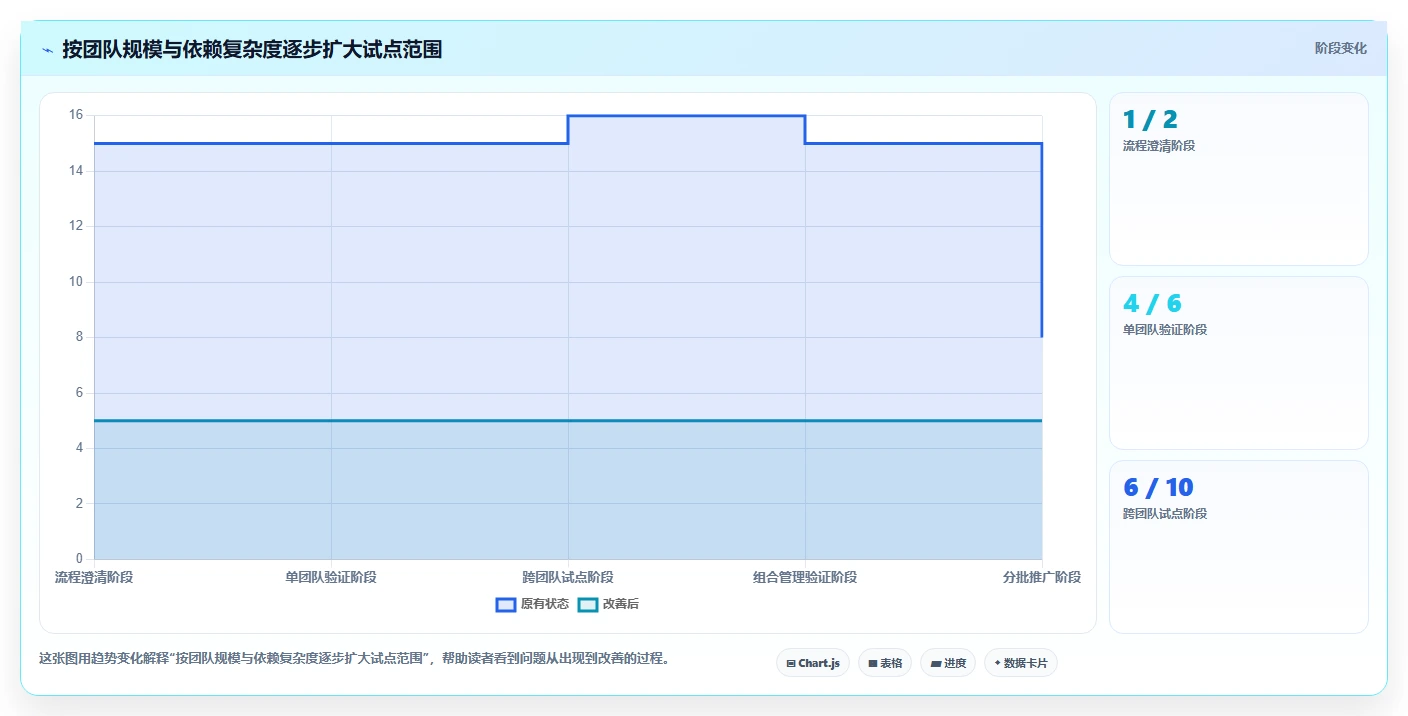Click the 原有状态 blue legend swatch
The width and height of the screenshot is (1408, 716).
(506, 604)
